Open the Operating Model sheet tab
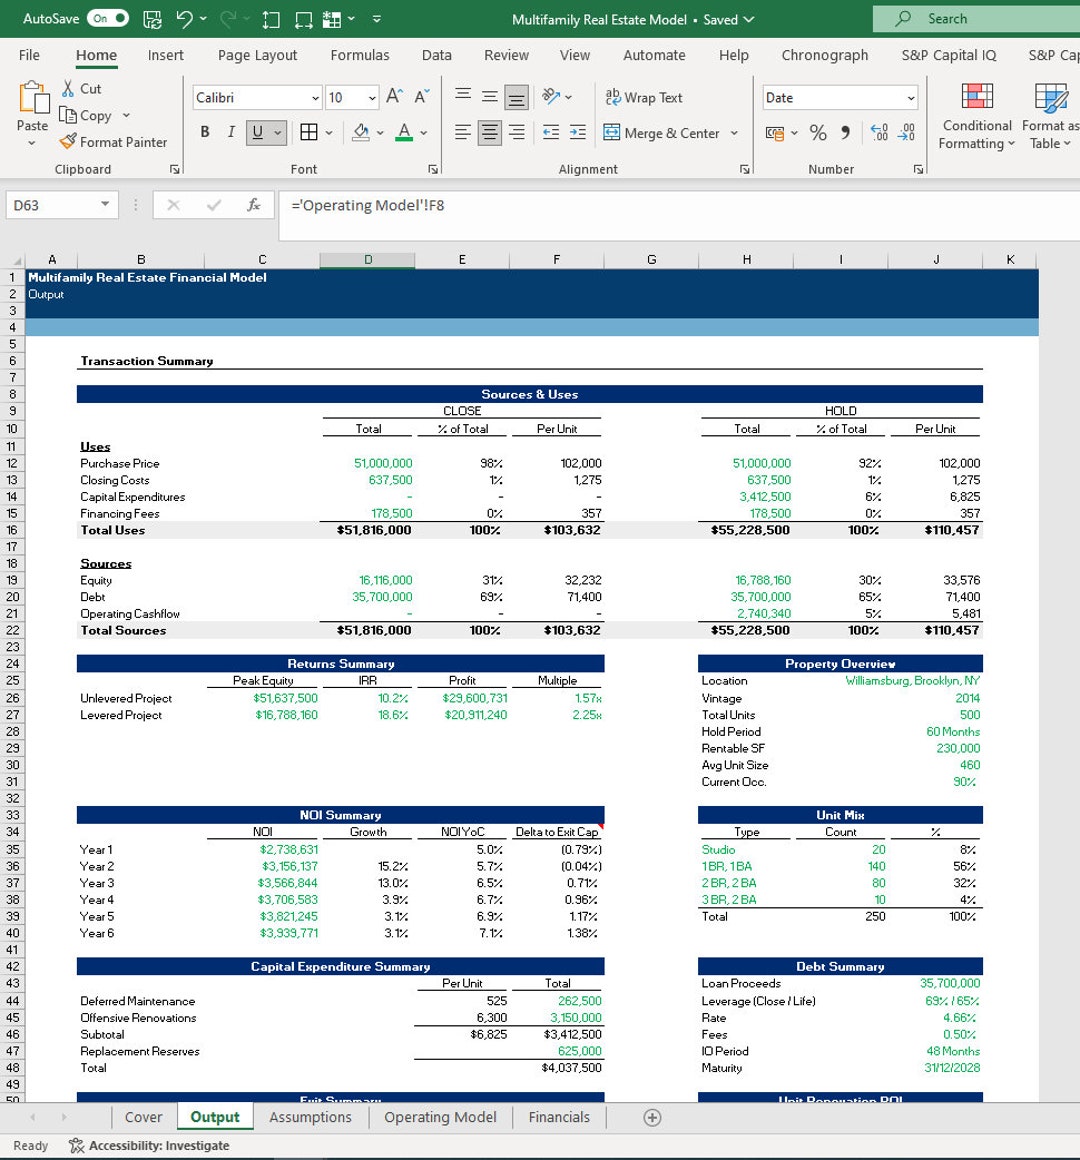 pos(439,1117)
